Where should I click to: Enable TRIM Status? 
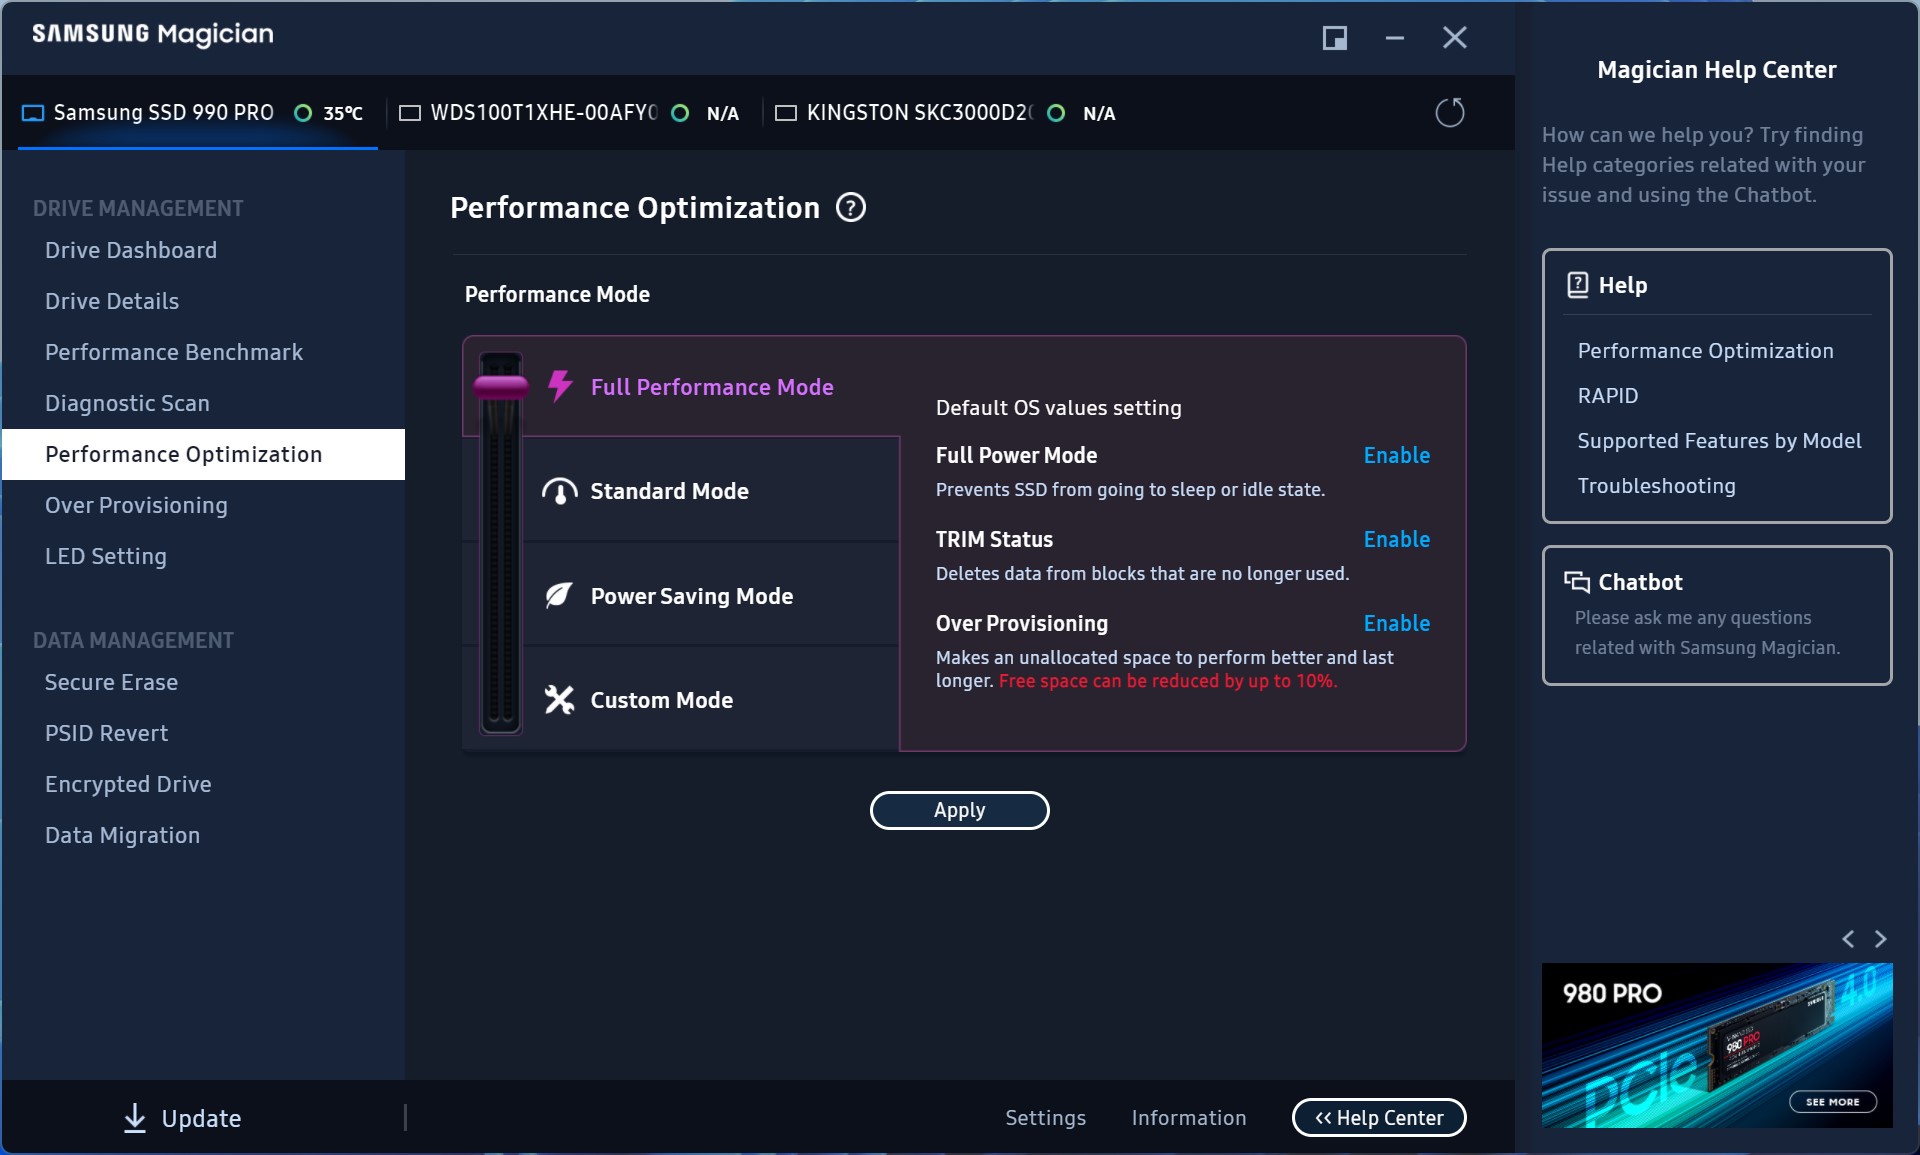1396,539
